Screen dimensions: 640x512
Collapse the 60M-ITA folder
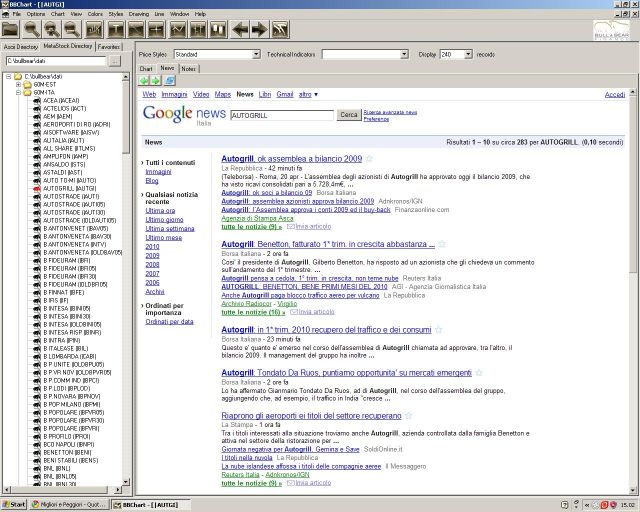click(18, 93)
